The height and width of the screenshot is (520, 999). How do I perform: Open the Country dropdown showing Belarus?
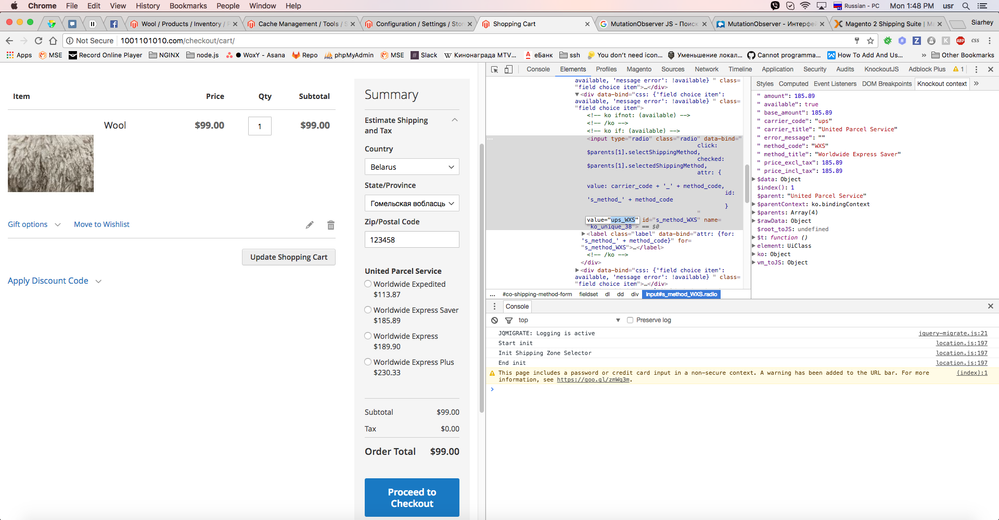(411, 167)
